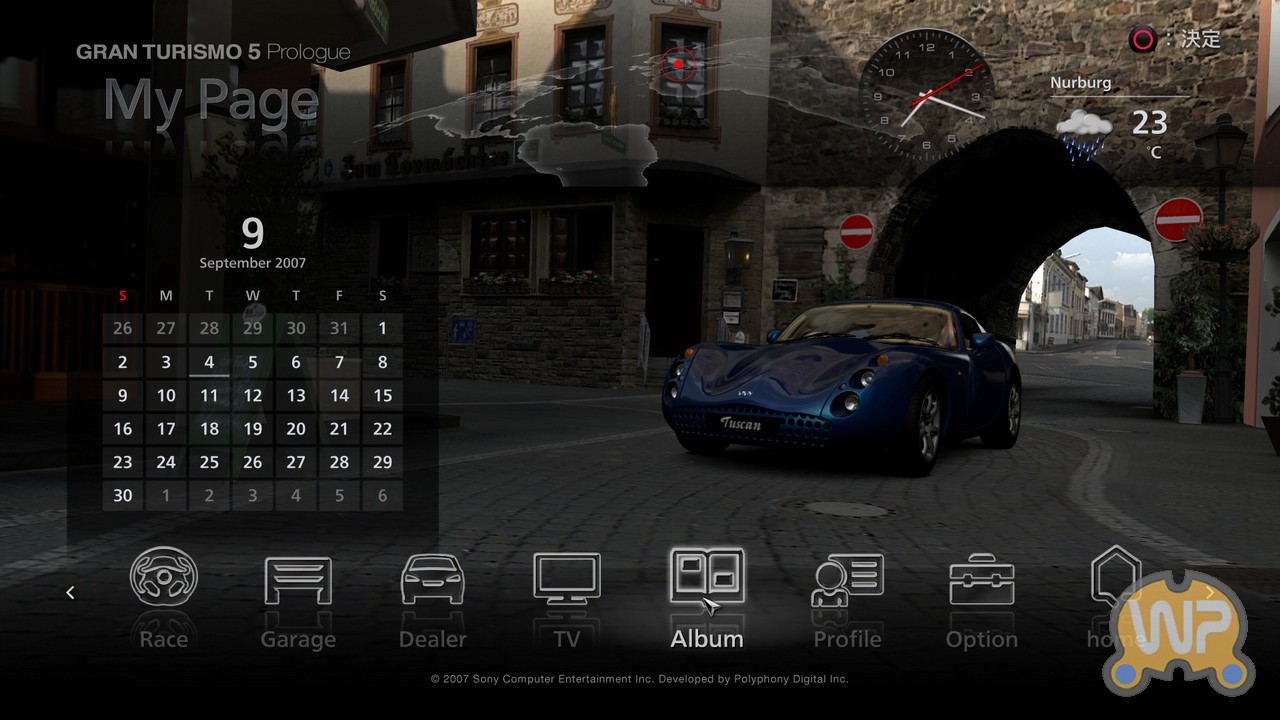Click the Nurburg location label
The height and width of the screenshot is (720, 1280).
(1080, 83)
